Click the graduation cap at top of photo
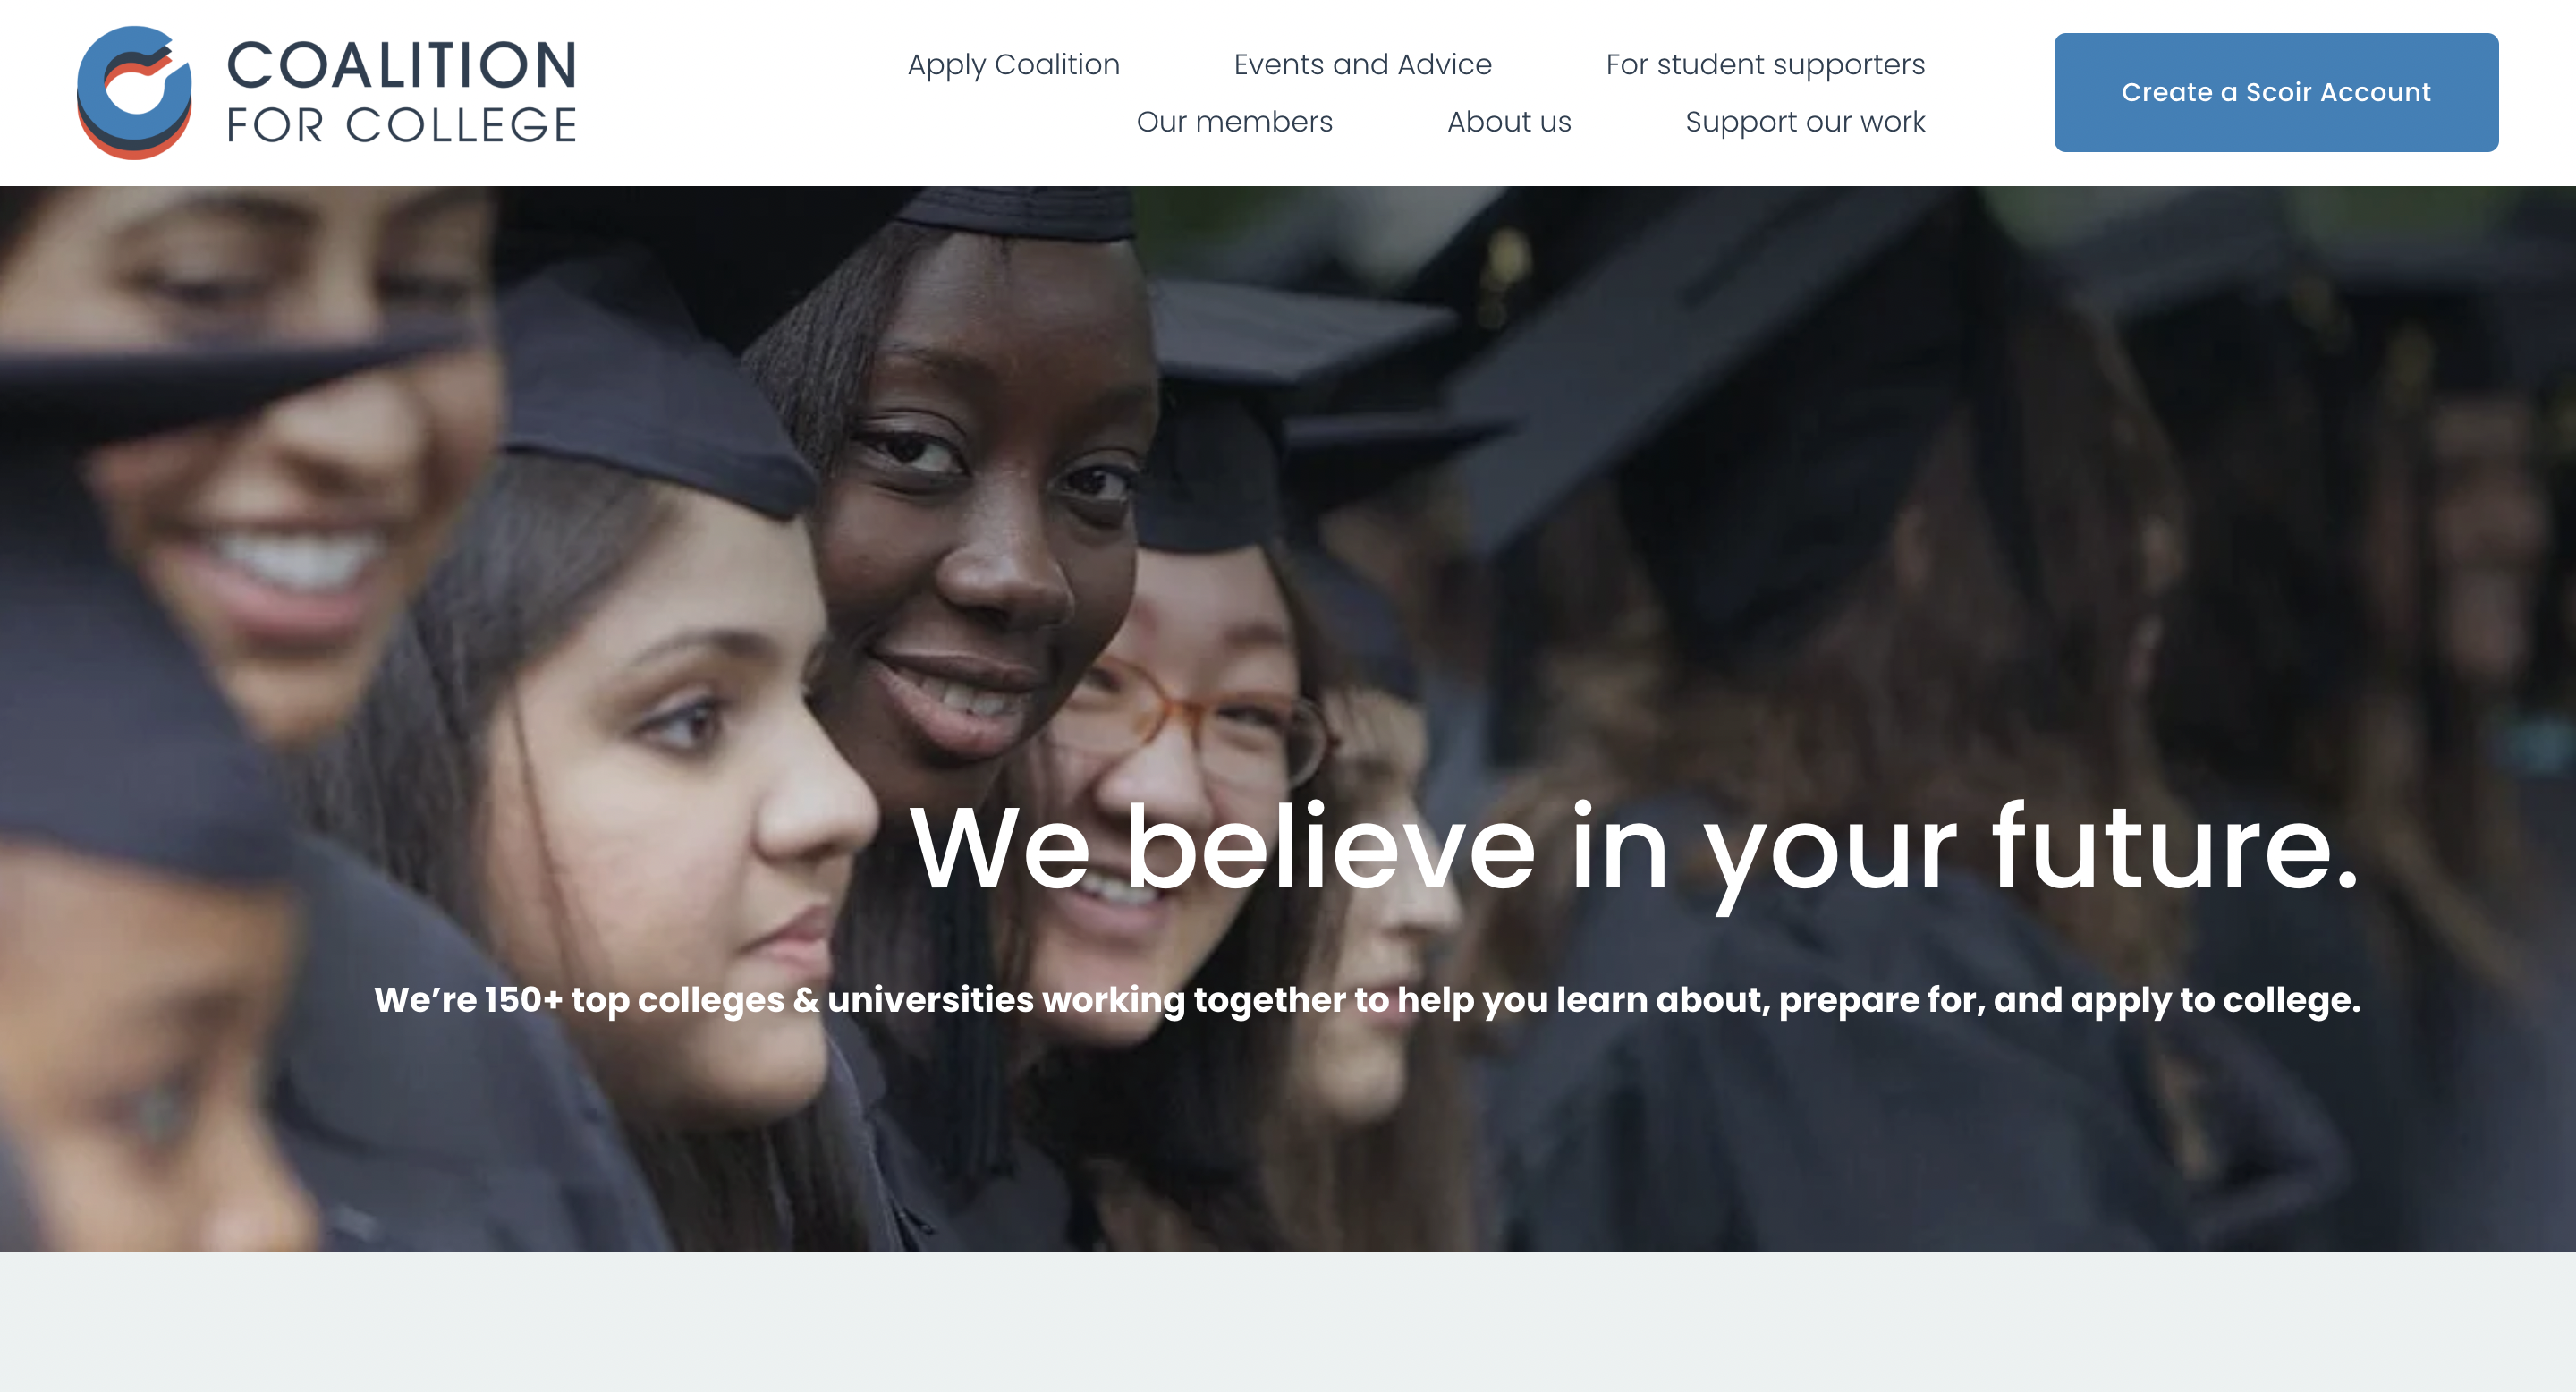Image resolution: width=2576 pixels, height=1392 pixels. click(1015, 213)
